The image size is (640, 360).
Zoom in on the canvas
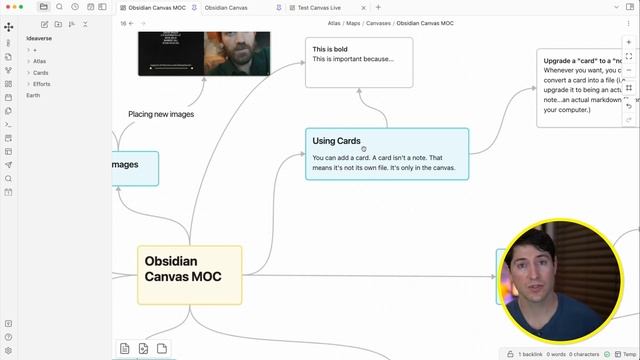click(629, 42)
